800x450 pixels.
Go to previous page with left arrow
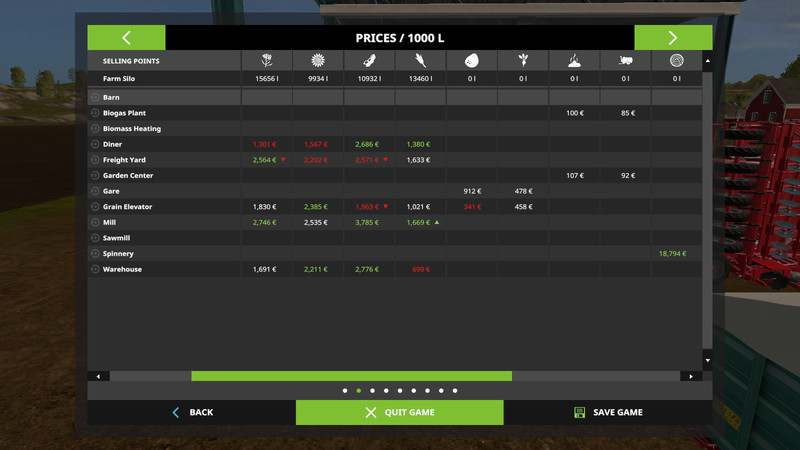[126, 38]
